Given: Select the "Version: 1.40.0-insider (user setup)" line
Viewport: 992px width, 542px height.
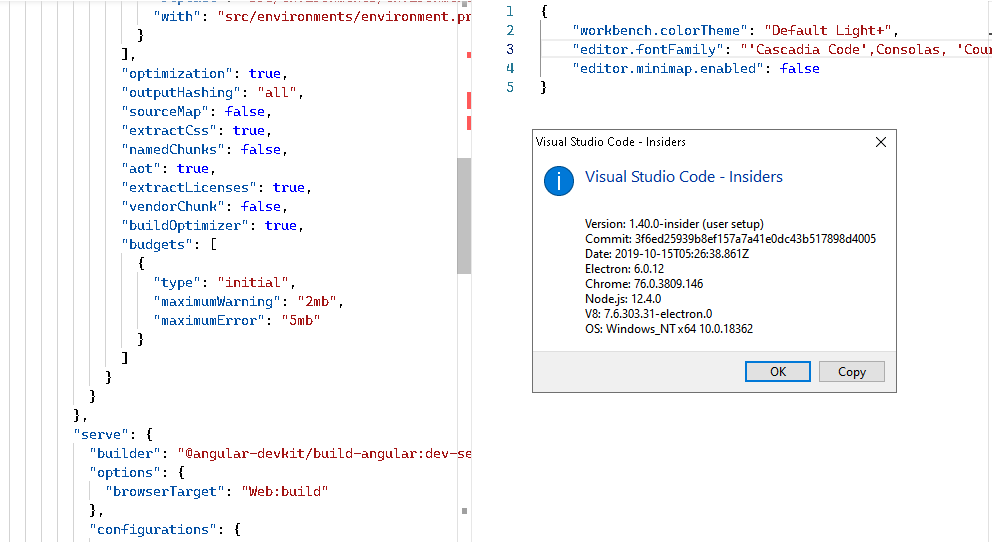Looking at the screenshot, I should pyautogui.click(x=674, y=224).
